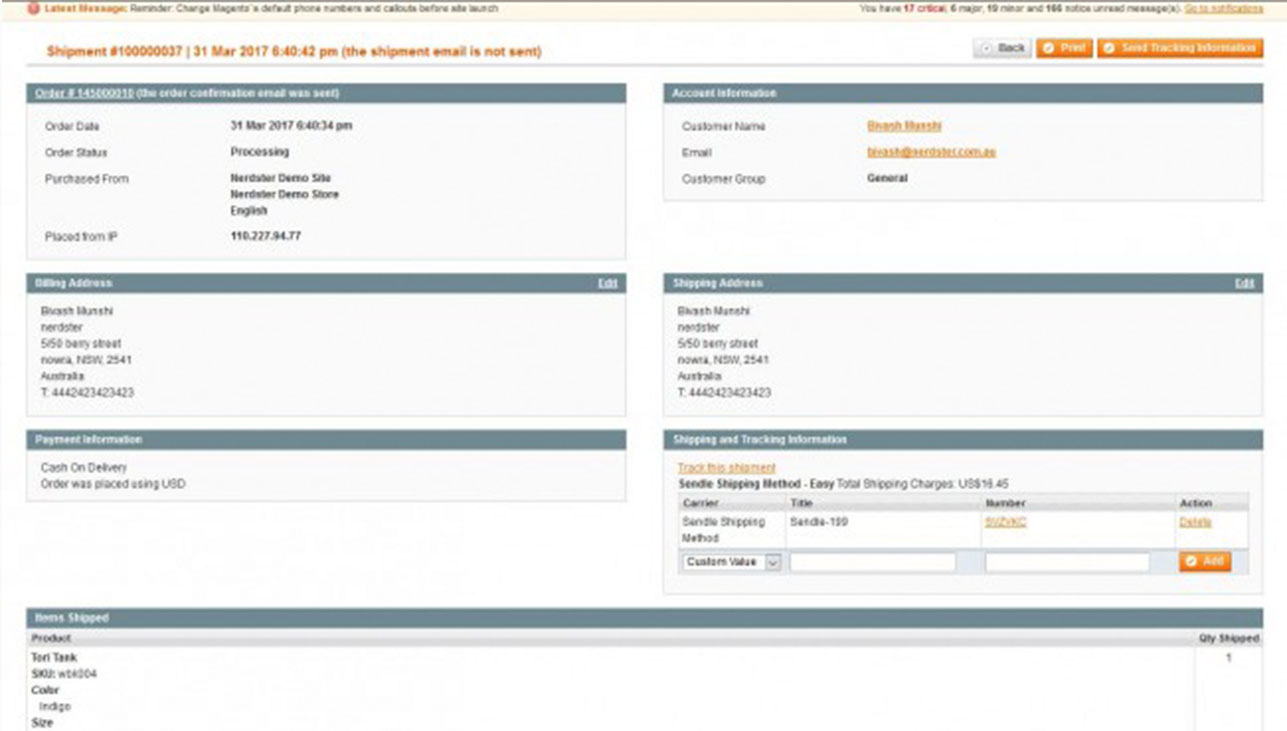Click the customer email address link

[x=931, y=152]
